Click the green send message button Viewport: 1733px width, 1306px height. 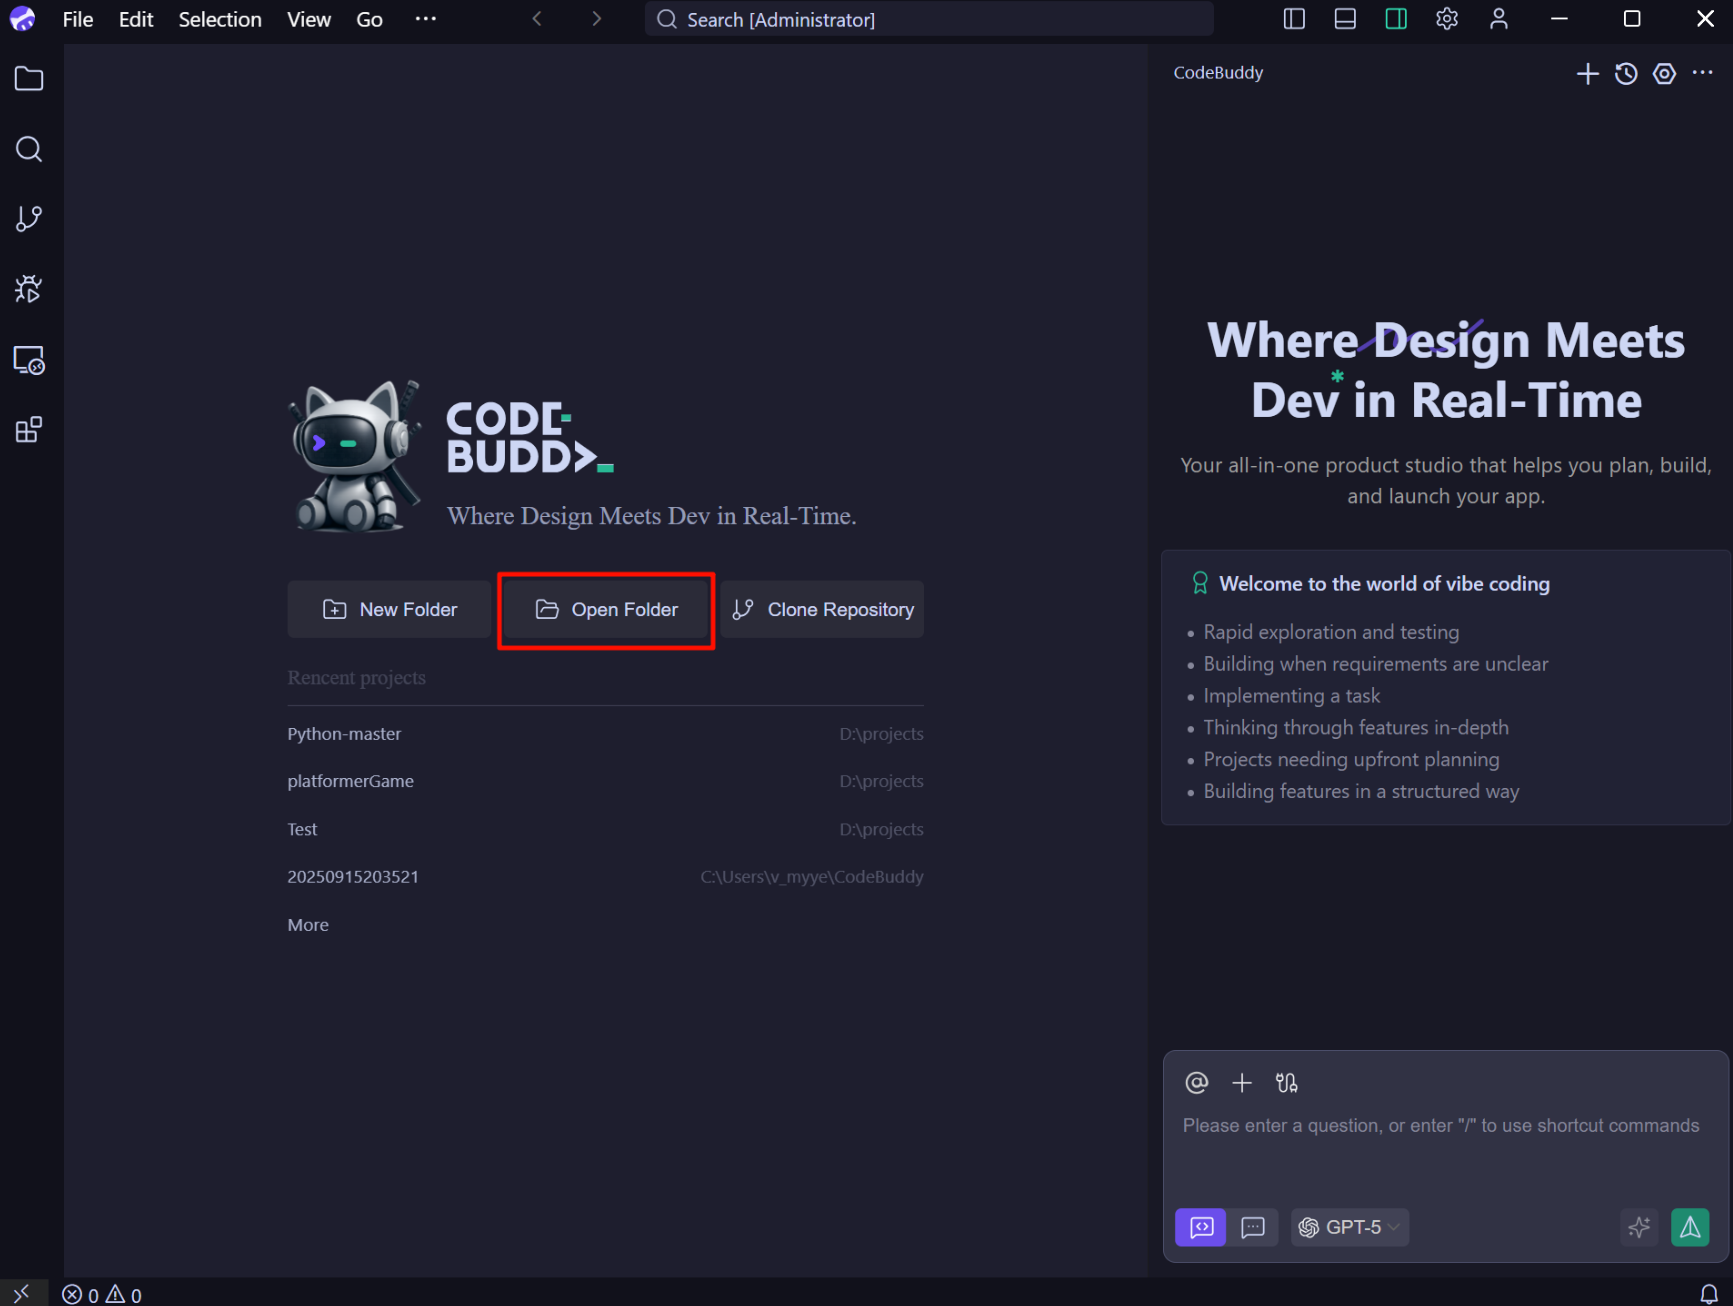coord(1689,1227)
